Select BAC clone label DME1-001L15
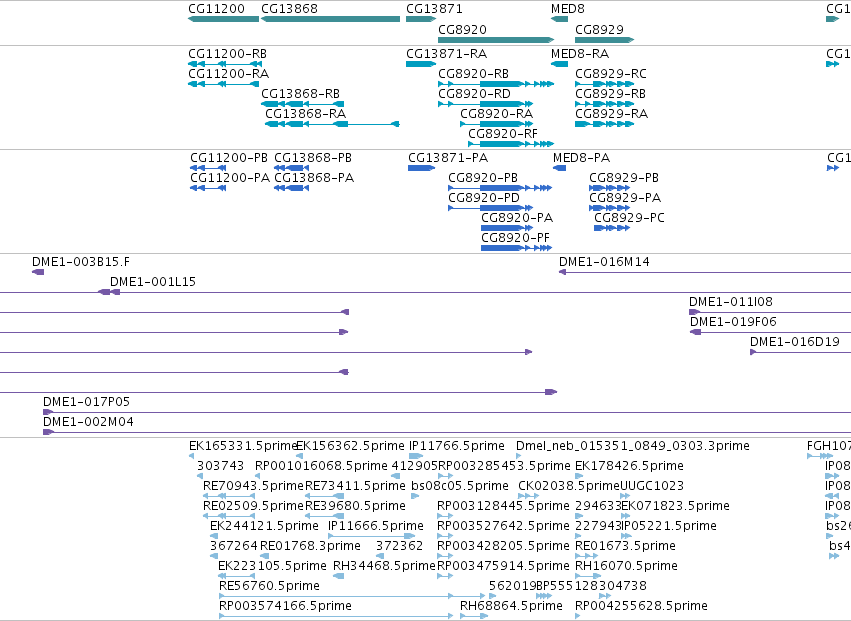 pyautogui.click(x=153, y=282)
